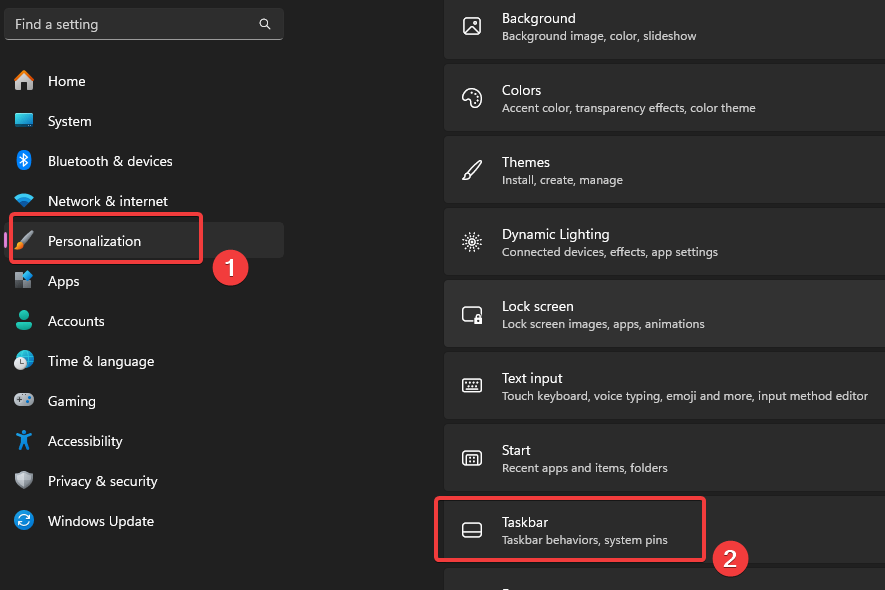
Task: Click the Gaming controller icon
Action: tap(24, 401)
